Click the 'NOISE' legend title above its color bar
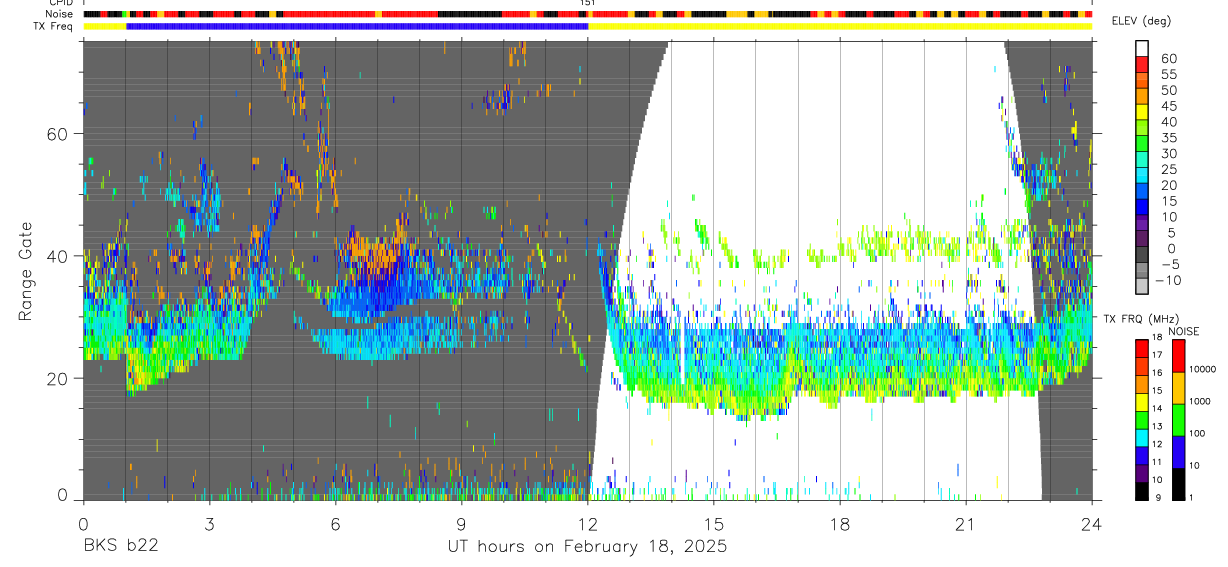 click(x=1183, y=331)
